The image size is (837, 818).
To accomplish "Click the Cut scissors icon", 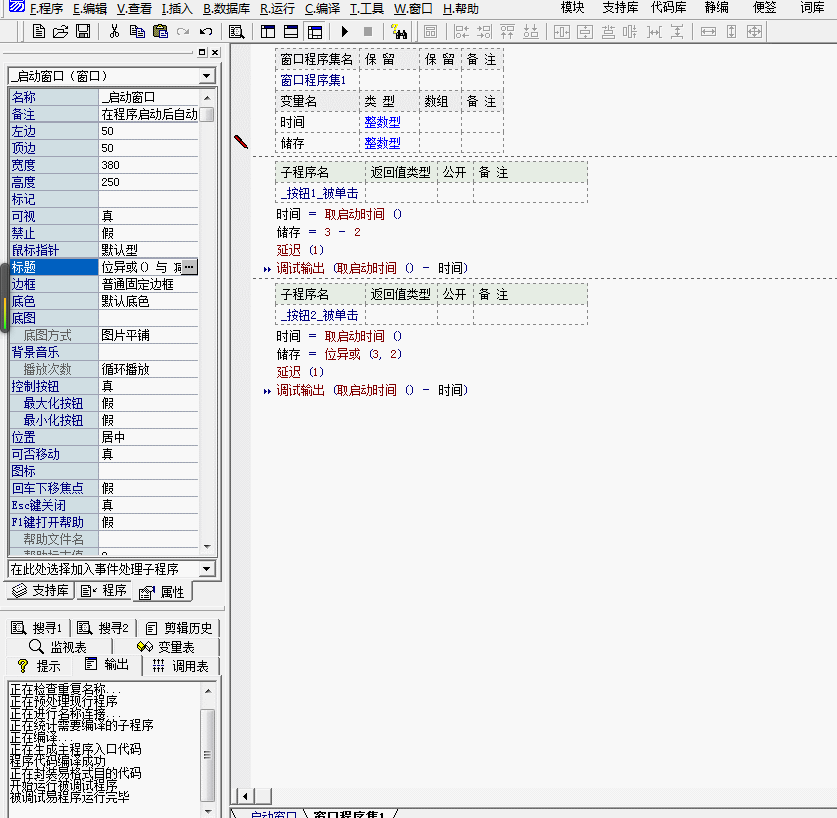I will click(x=114, y=32).
